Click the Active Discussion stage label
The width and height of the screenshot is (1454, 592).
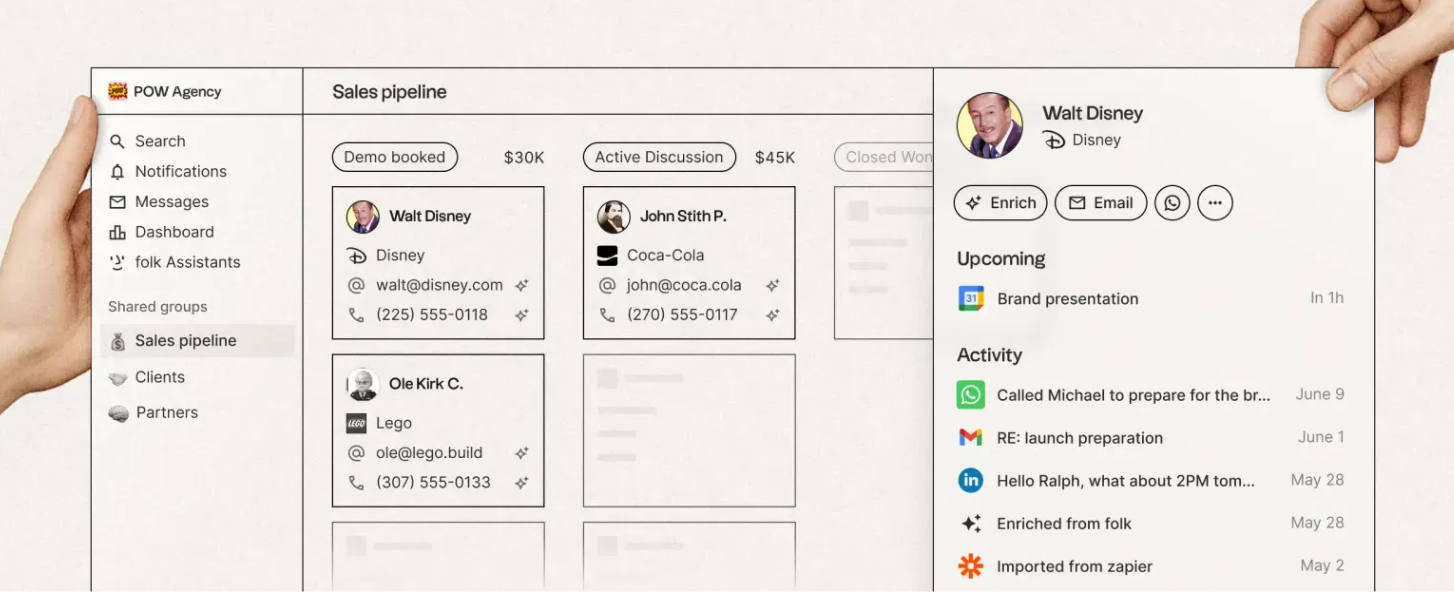(659, 157)
